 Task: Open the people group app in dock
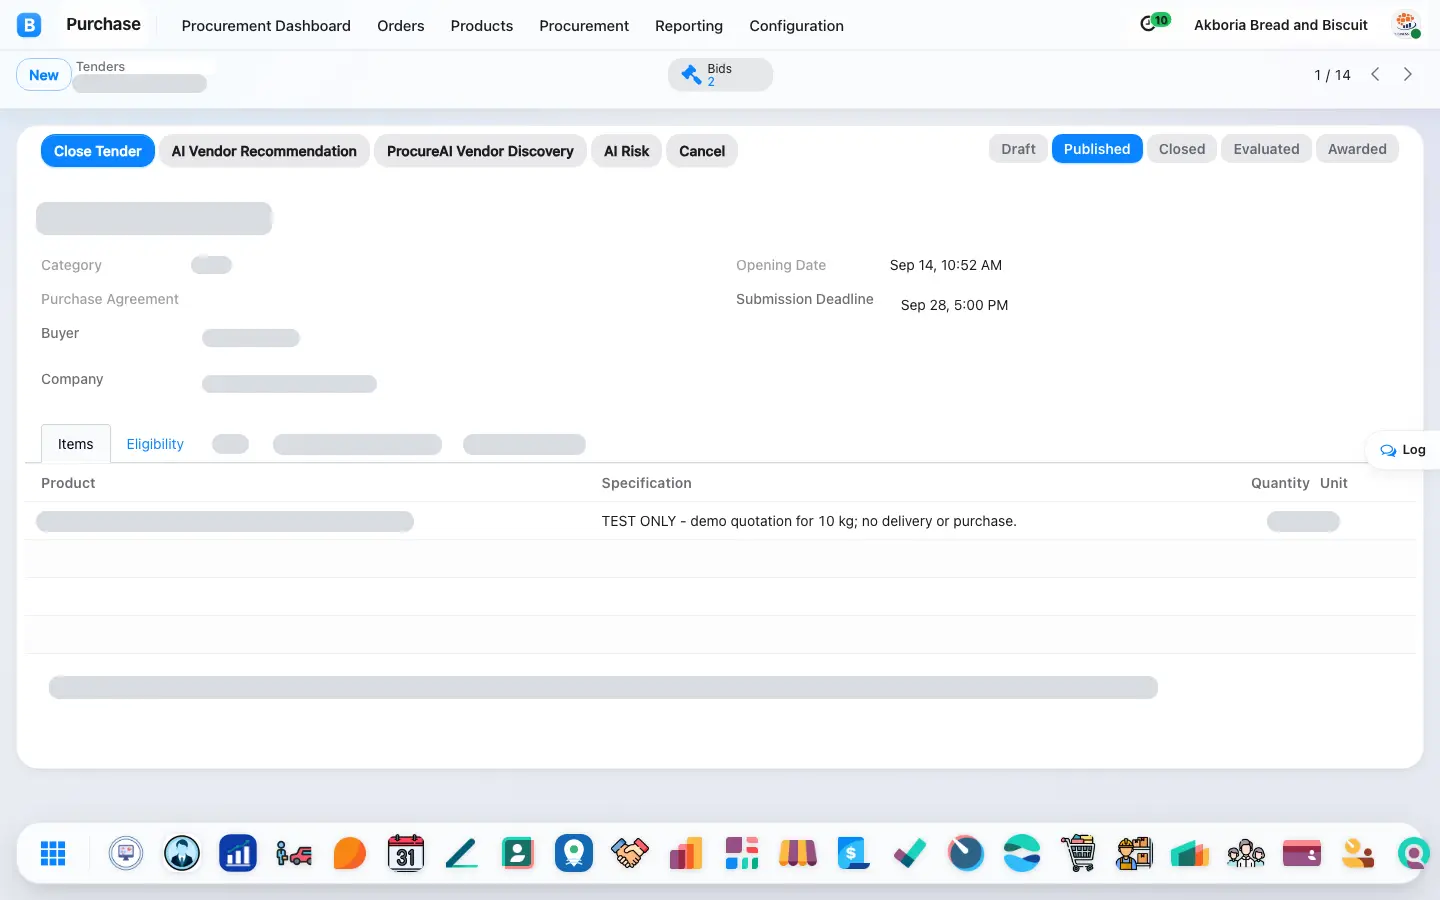click(1246, 853)
